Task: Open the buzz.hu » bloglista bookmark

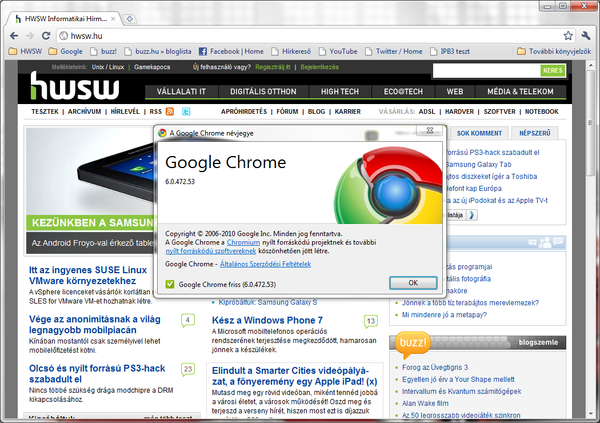Action: pos(158,51)
